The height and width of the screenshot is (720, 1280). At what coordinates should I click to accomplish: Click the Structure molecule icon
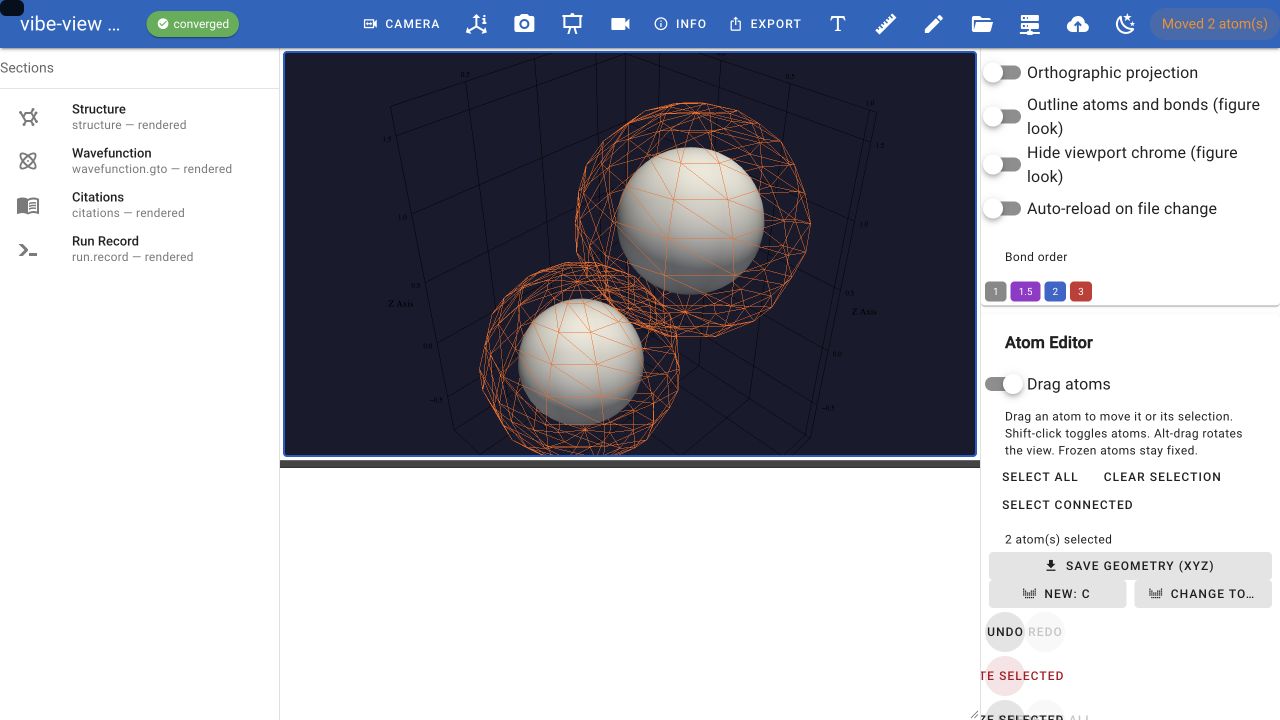[x=28, y=117]
